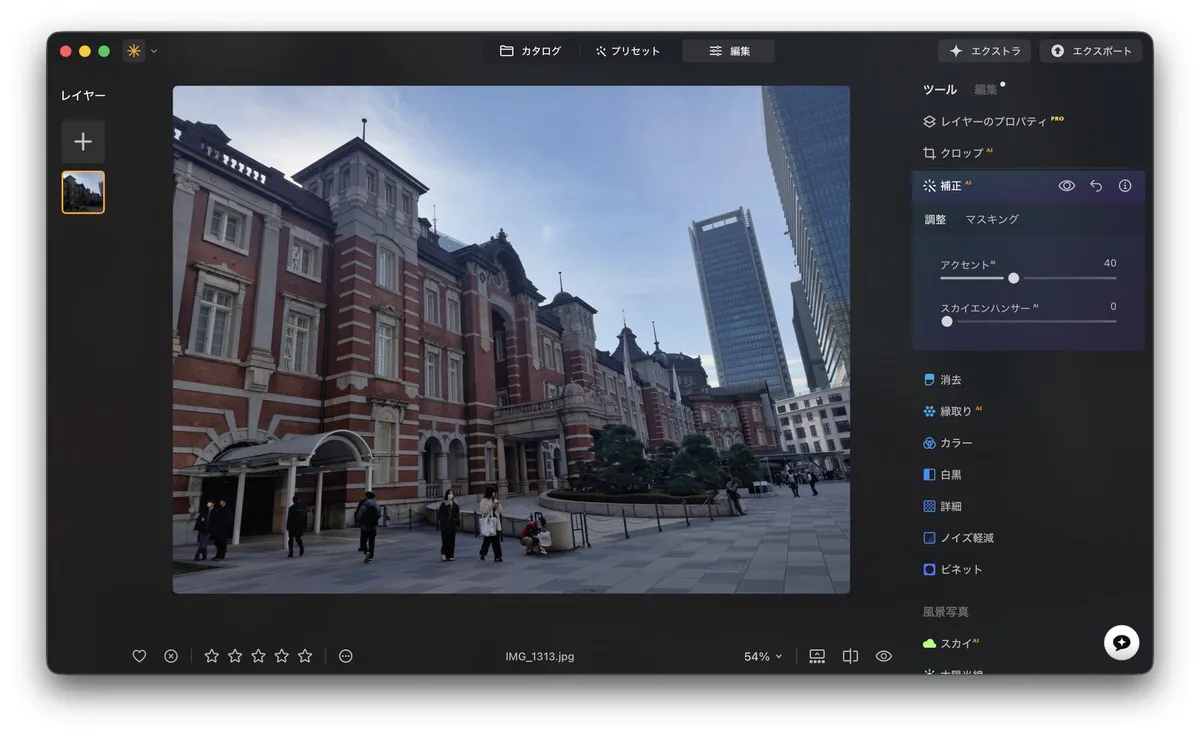Click the undo arrow in 補正 panel
The height and width of the screenshot is (736, 1200).
1096,186
